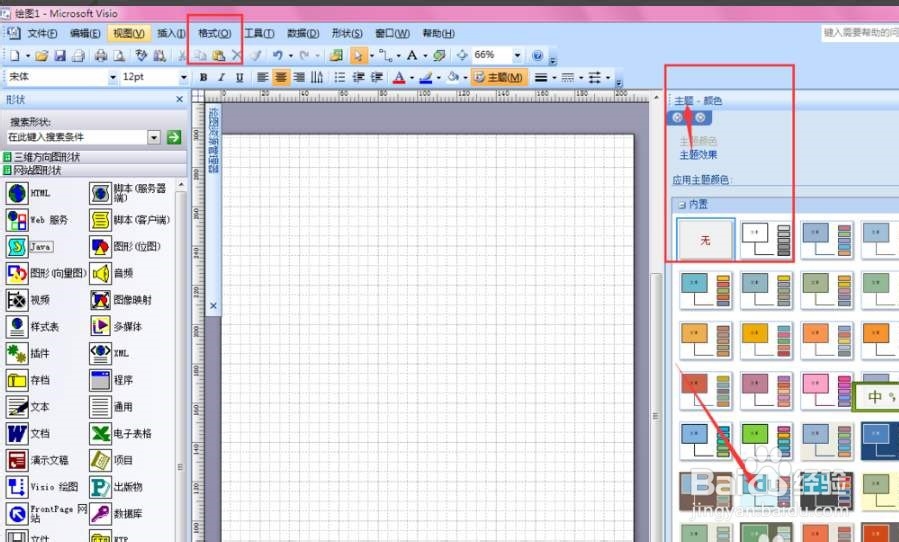Open the 编辑 (Edit) menu
Screen dimensions: 899x542
[85, 33]
